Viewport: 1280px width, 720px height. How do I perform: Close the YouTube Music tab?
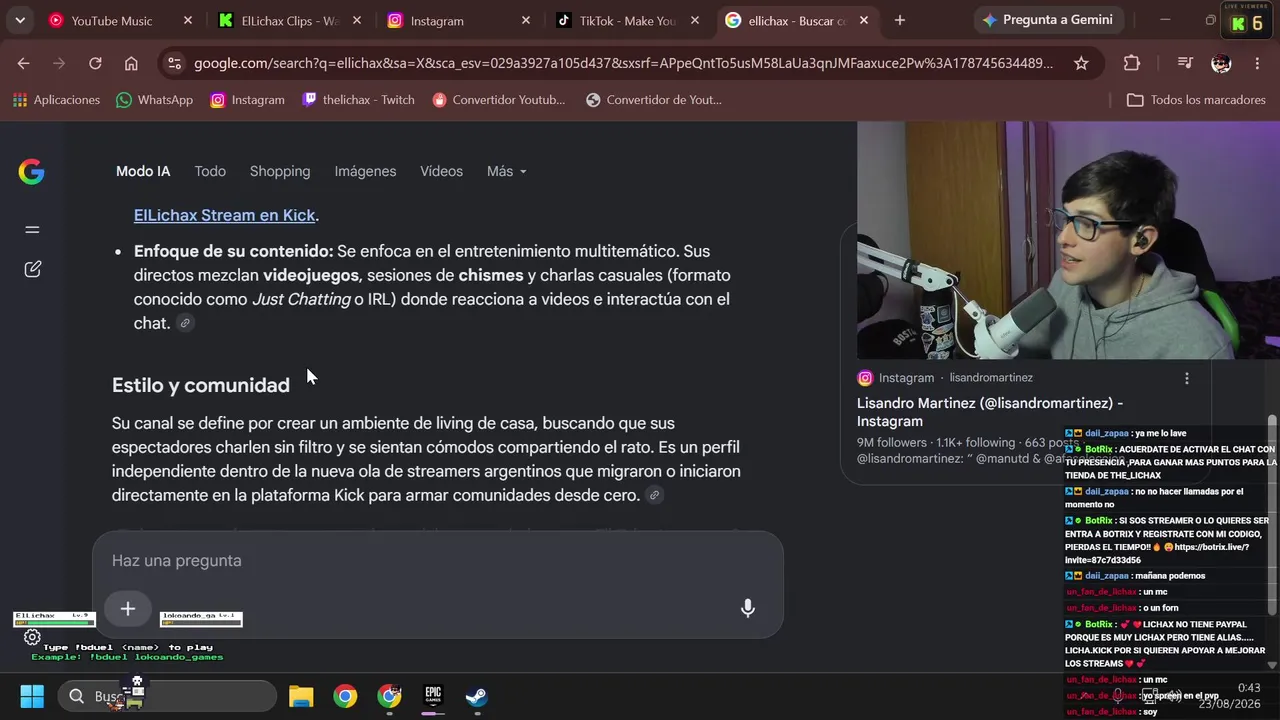(187, 20)
